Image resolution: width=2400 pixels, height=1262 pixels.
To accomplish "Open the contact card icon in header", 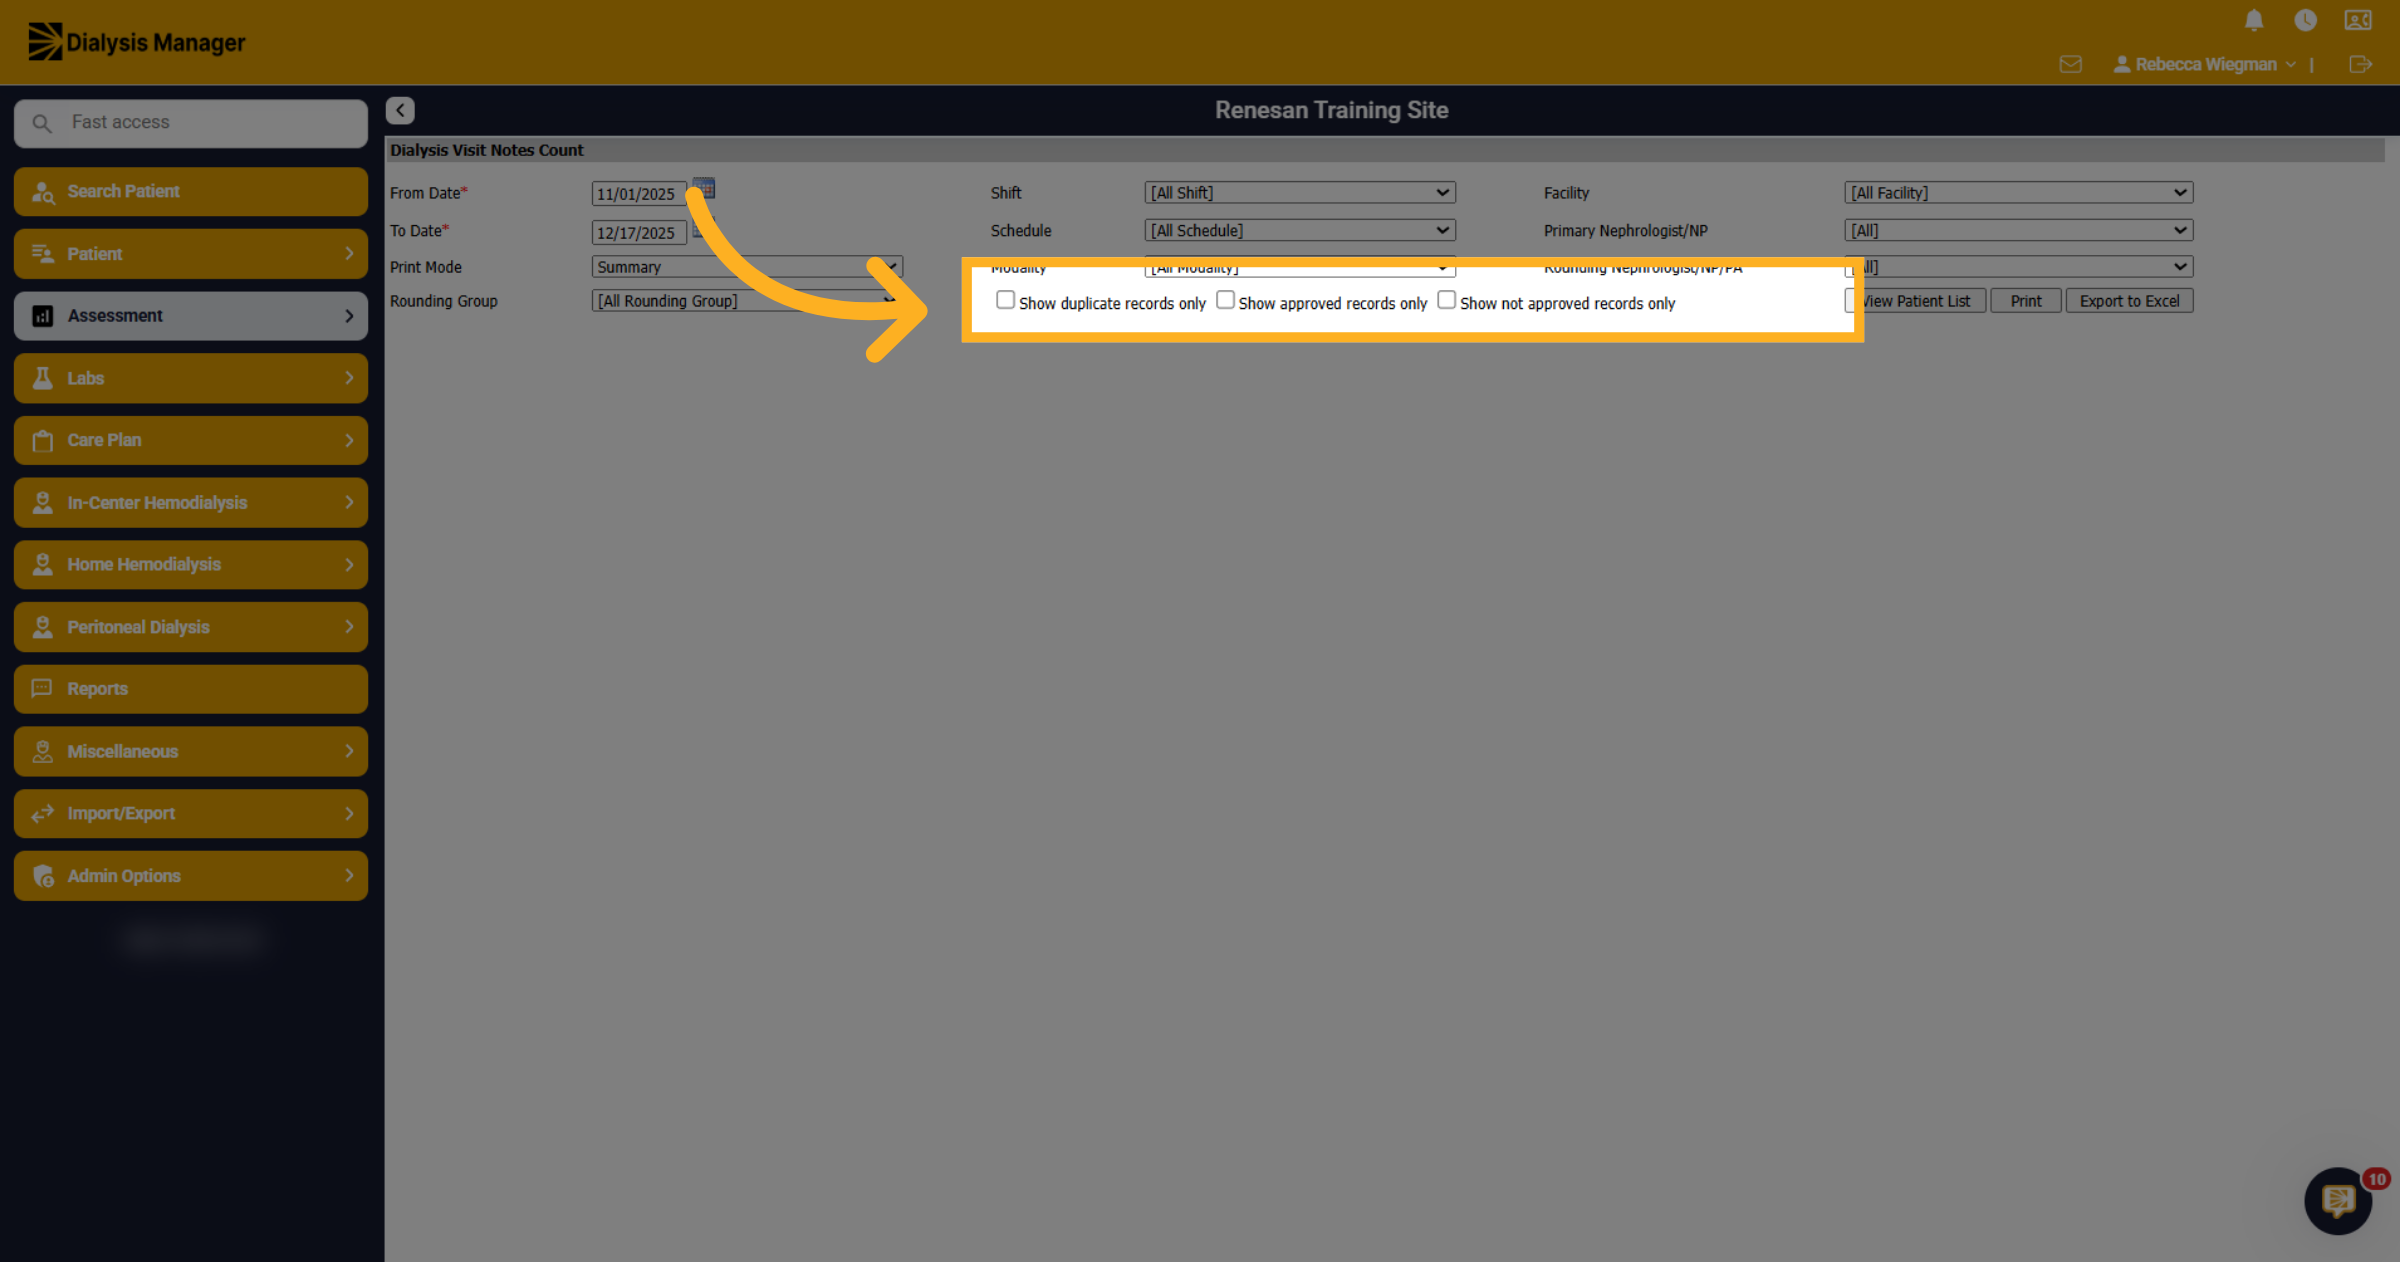I will (2358, 20).
